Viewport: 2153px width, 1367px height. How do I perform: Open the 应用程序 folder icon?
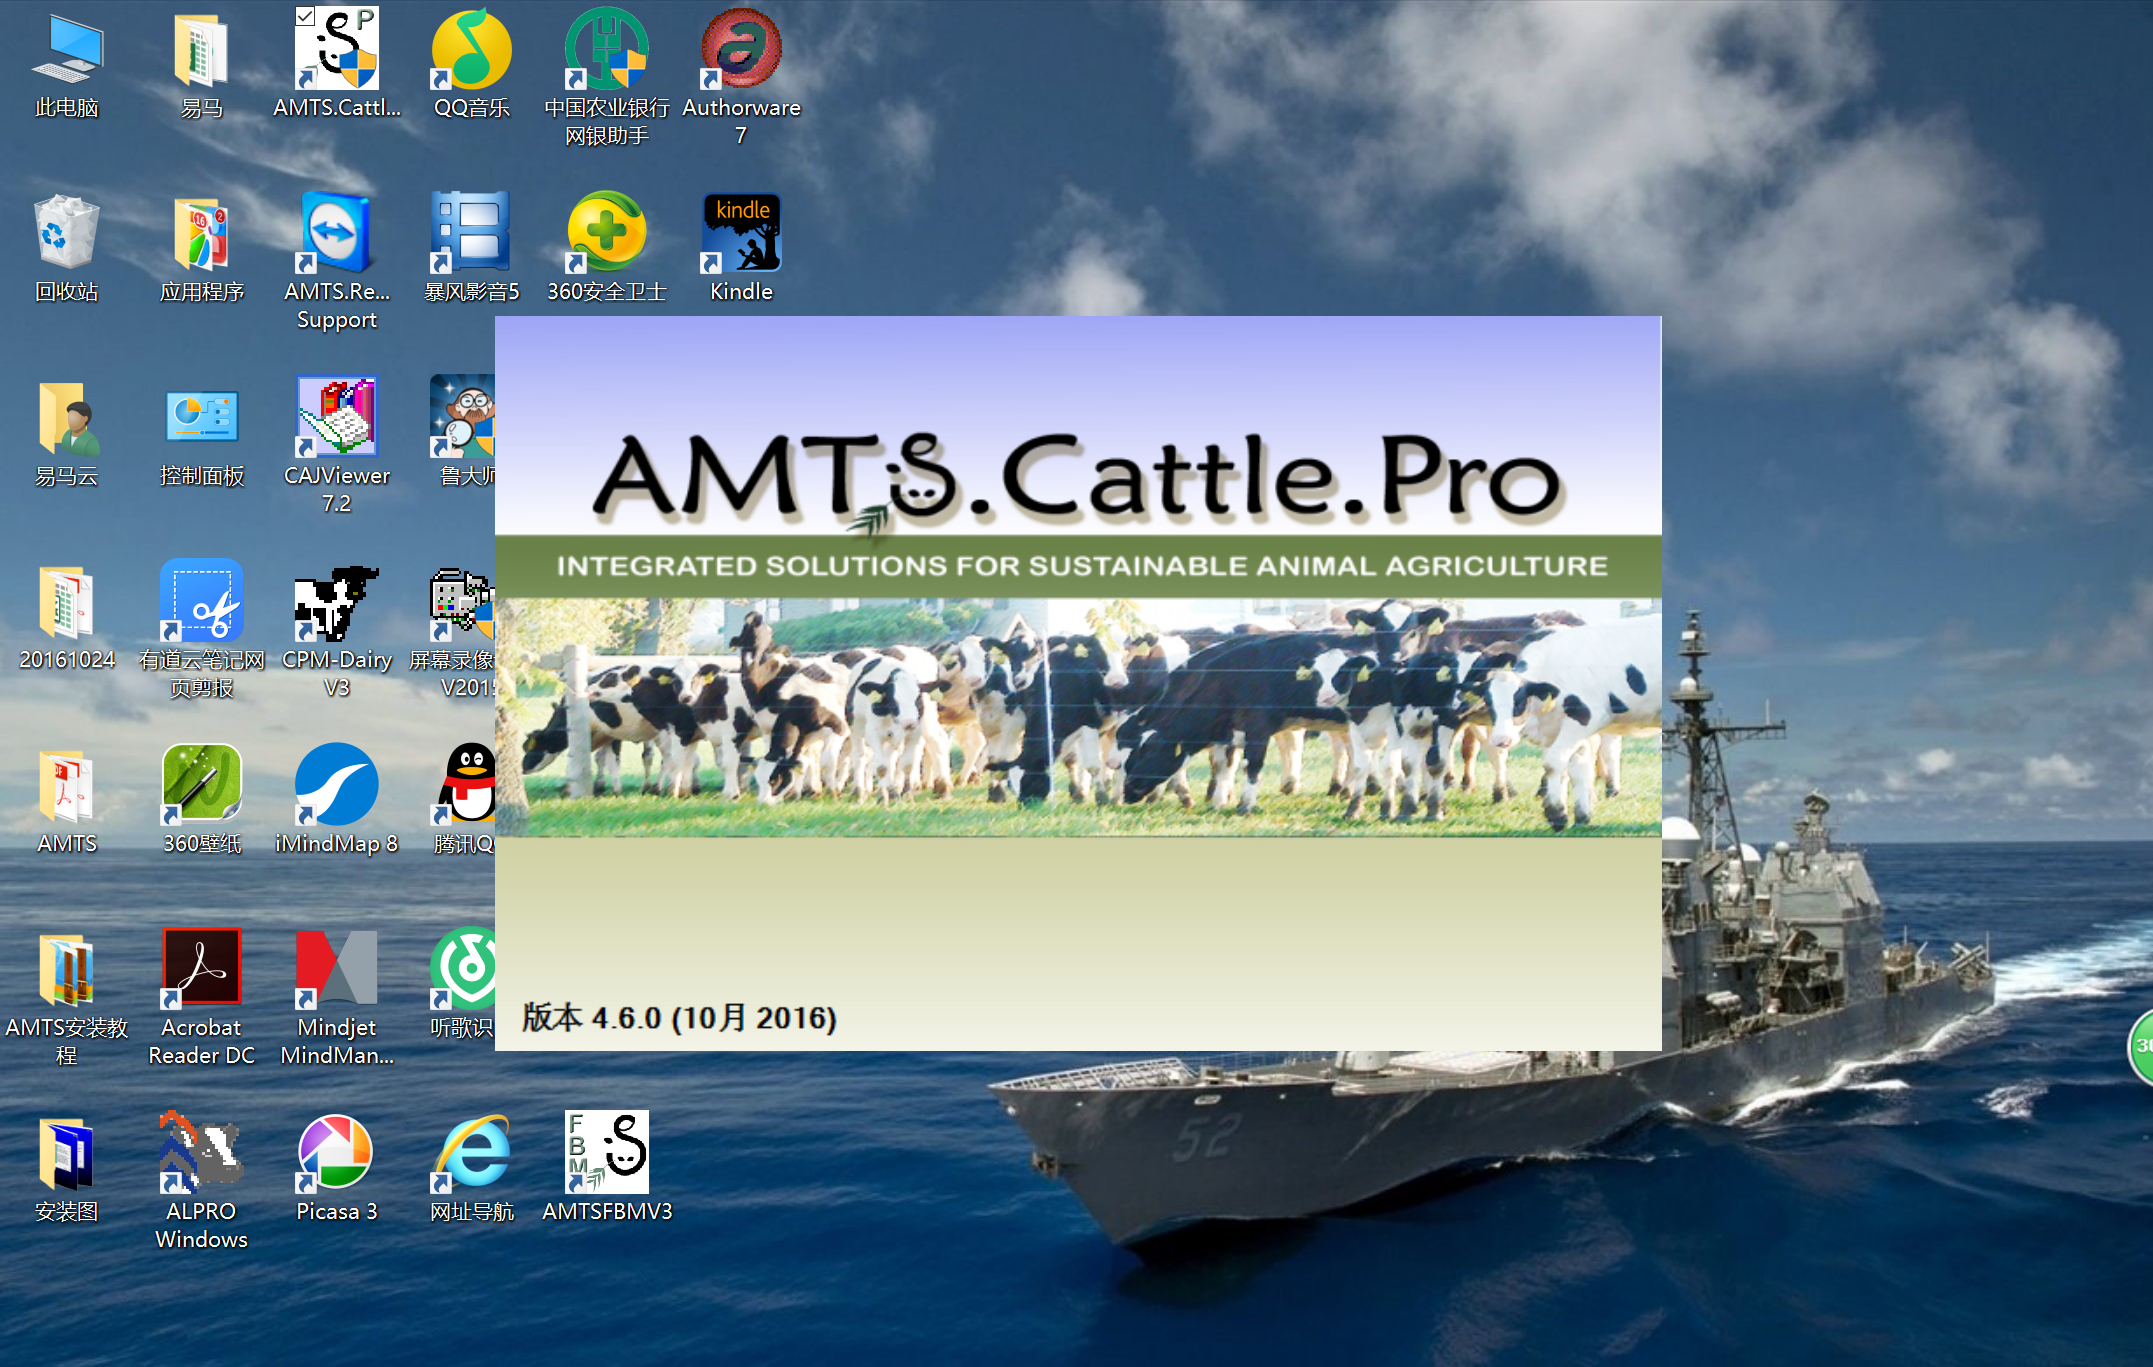(x=201, y=249)
